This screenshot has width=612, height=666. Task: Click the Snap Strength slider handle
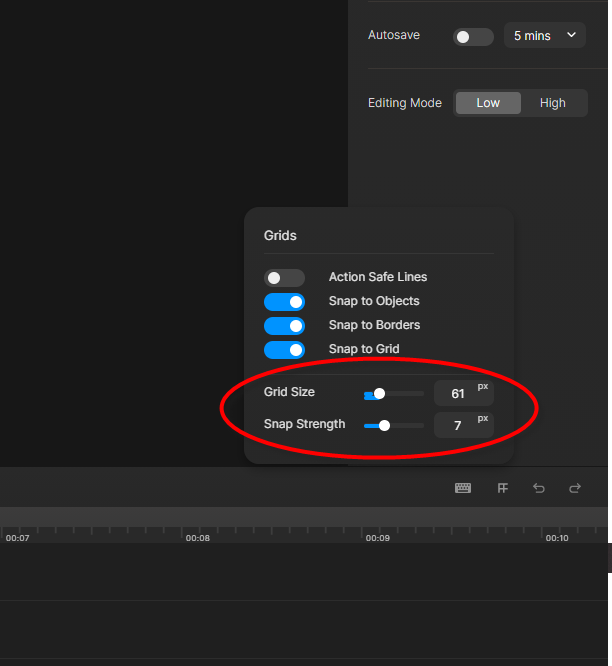coord(384,426)
